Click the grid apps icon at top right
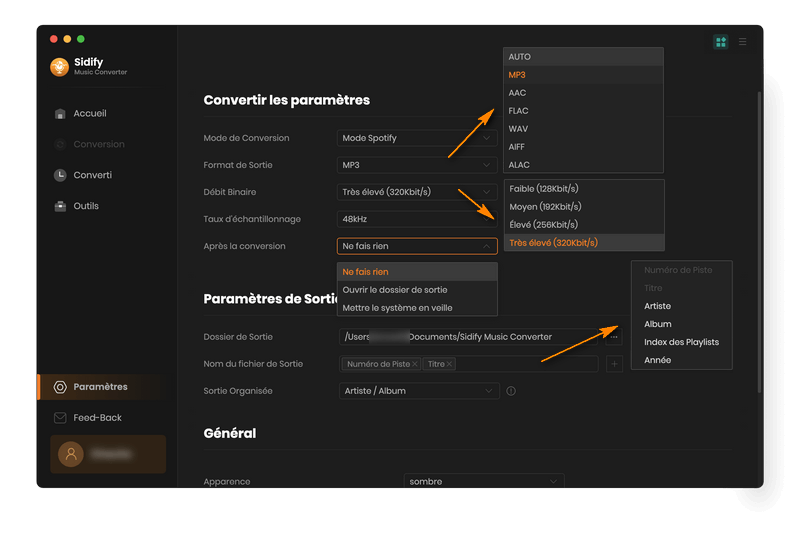This screenshot has height=536, width=800. point(720,42)
